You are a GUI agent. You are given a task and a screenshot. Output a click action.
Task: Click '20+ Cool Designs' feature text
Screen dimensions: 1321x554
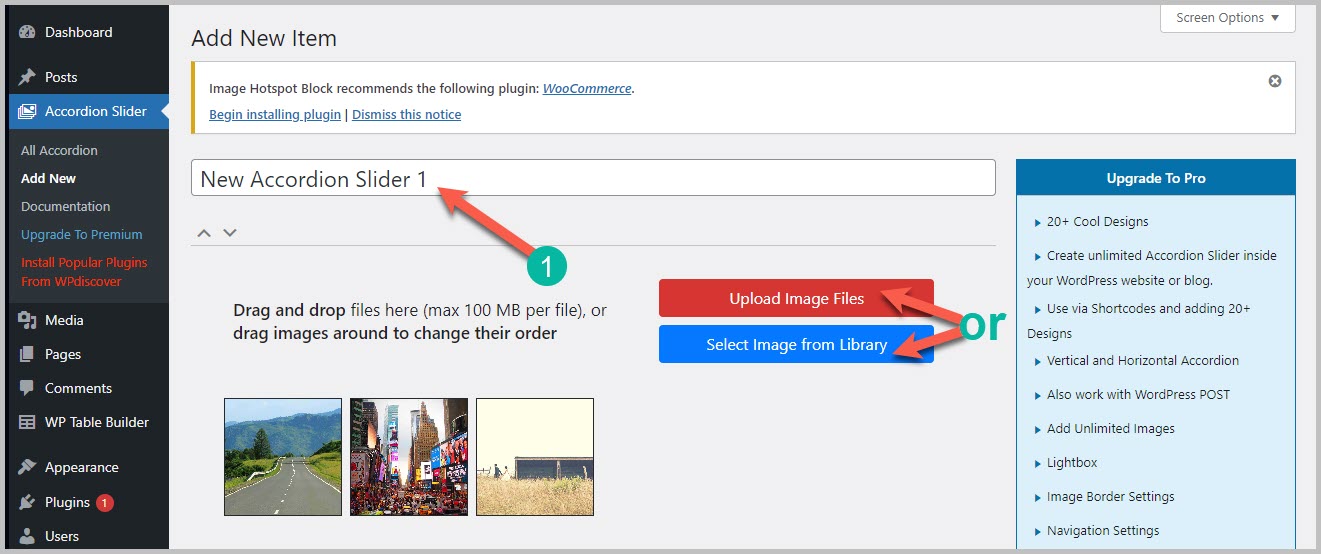1097,222
